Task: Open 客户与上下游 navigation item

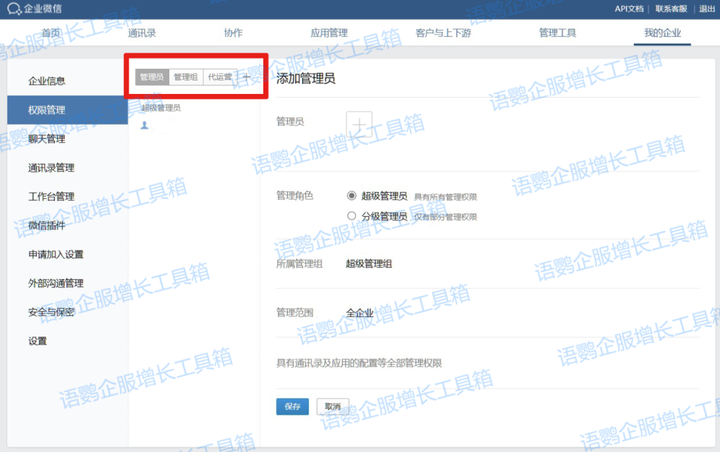Action: tap(443, 33)
